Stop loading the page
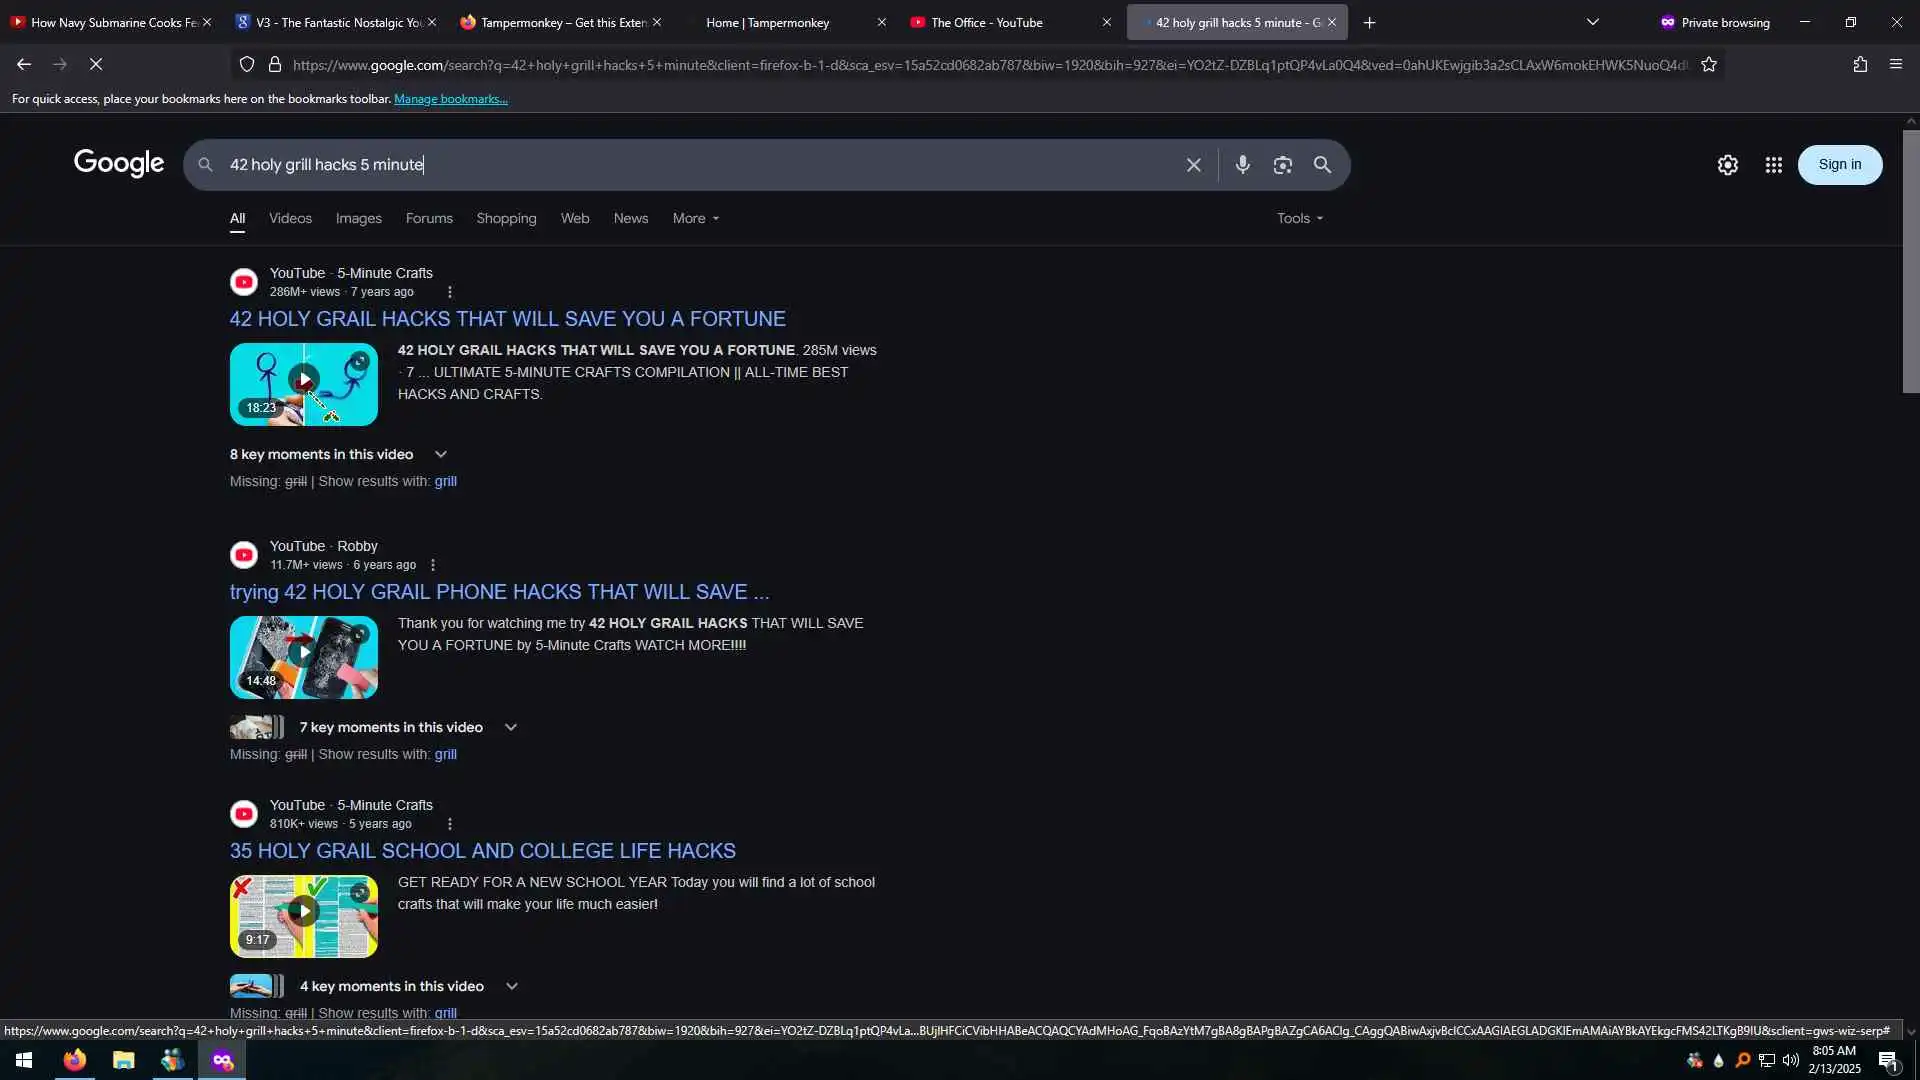 click(96, 65)
